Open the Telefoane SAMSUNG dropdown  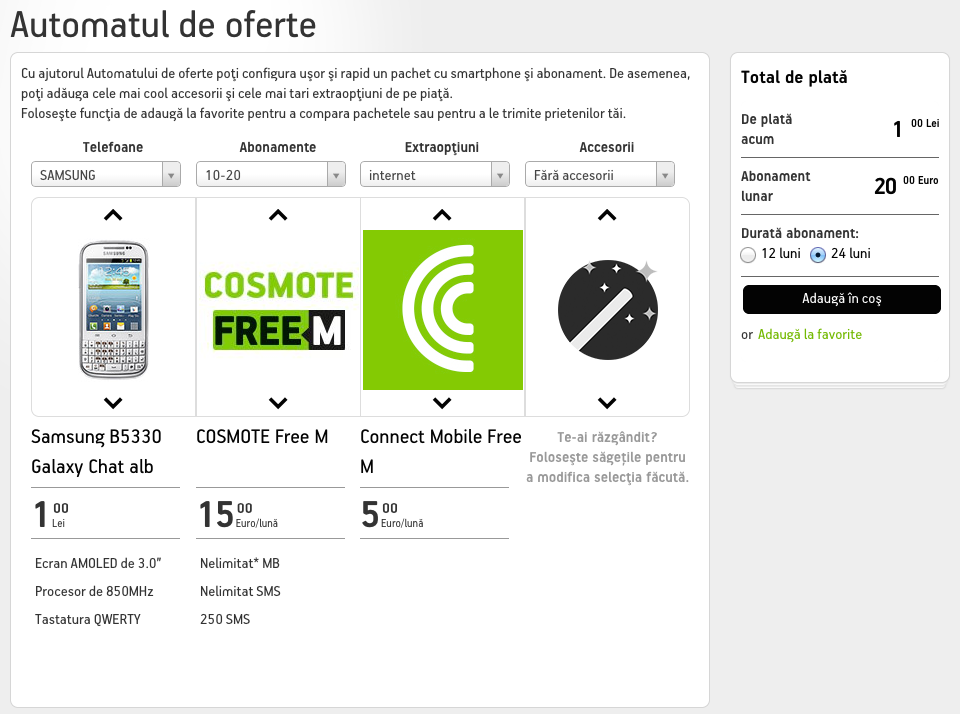click(106, 175)
